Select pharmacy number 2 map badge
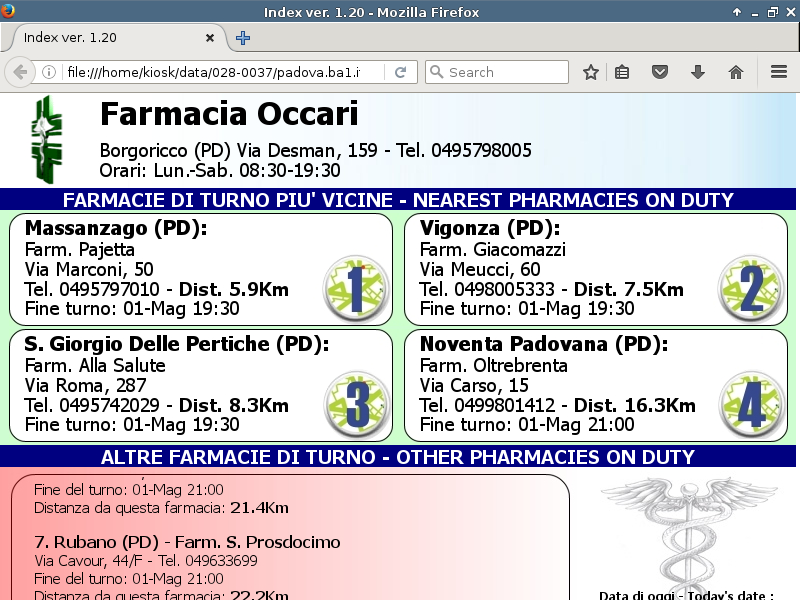Viewport: 800px width, 600px height. [x=751, y=288]
